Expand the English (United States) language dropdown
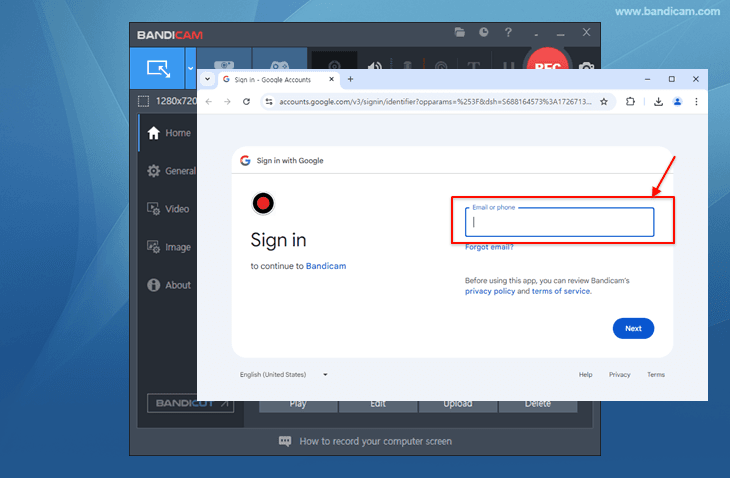Screen dimensions: 730x478 [284, 375]
